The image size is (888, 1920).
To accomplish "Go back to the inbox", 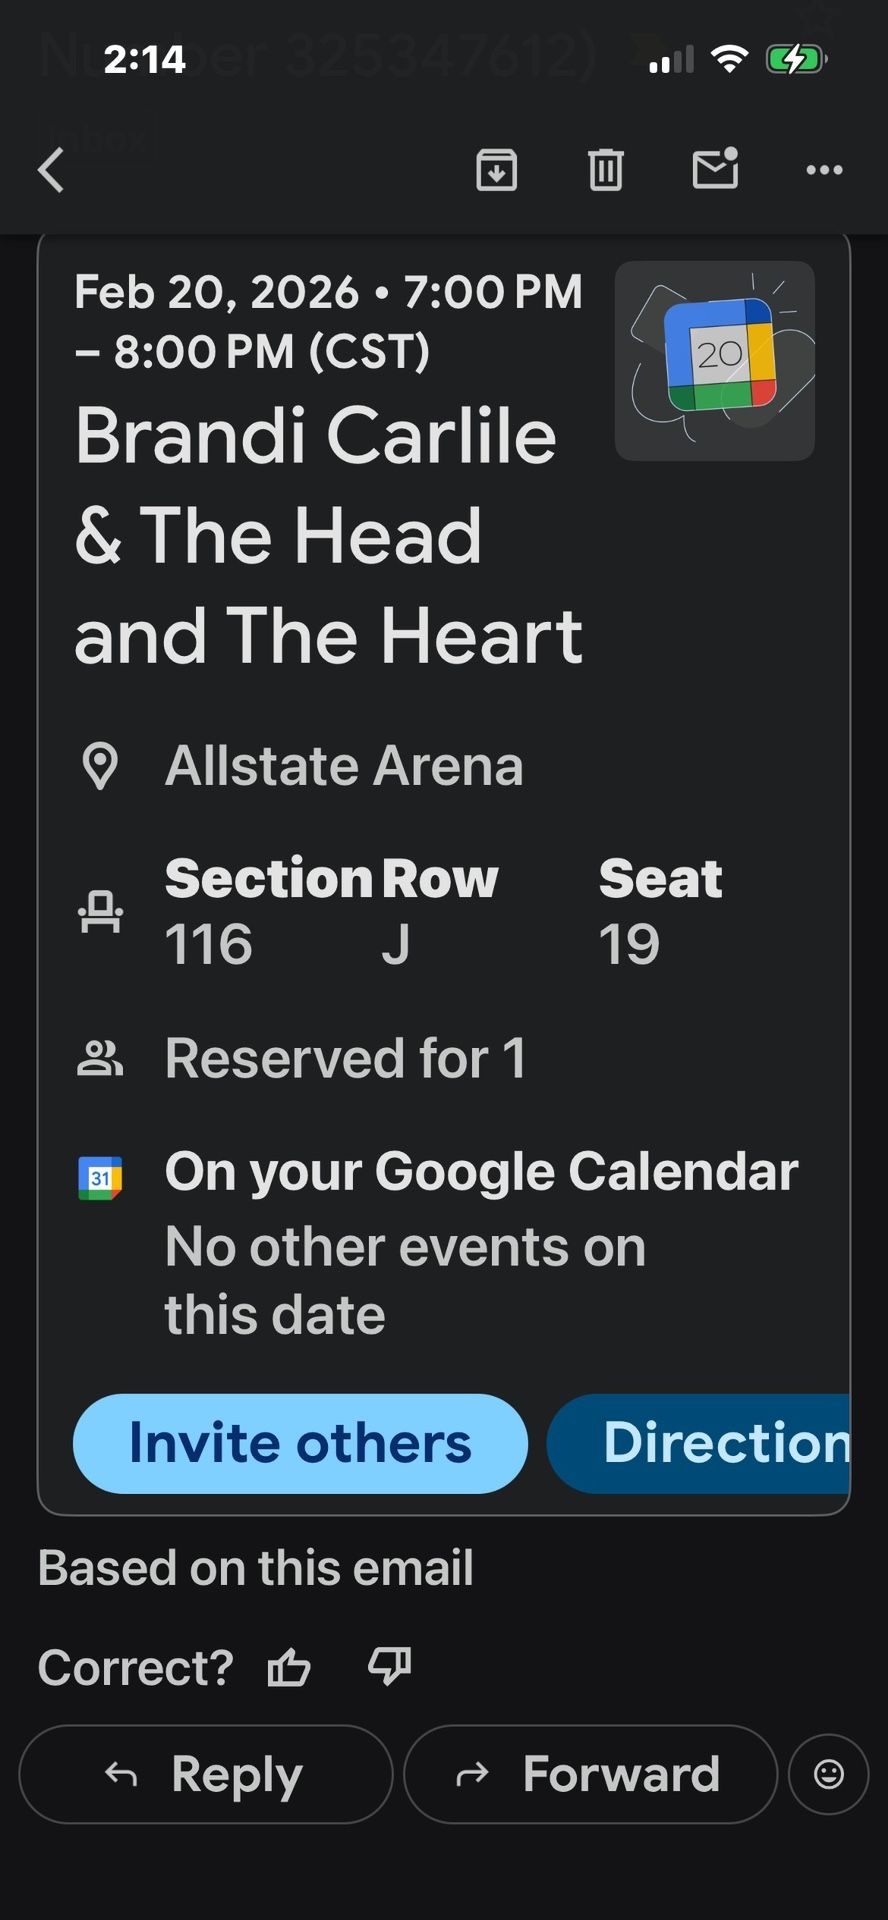I will pyautogui.click(x=49, y=170).
